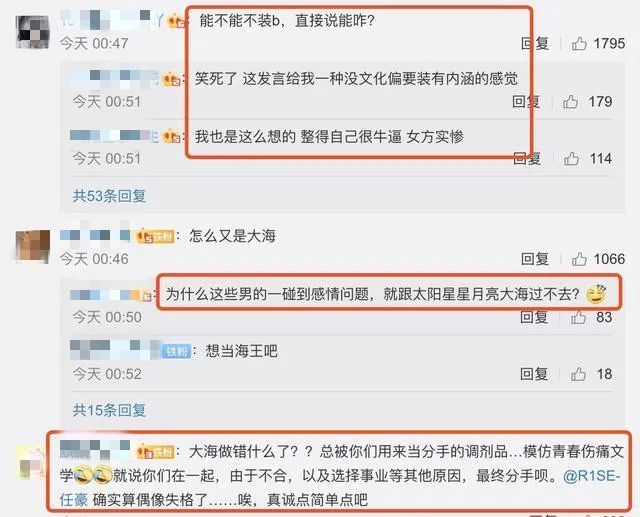Like the reply with 114 likes
Screen dimensions: 640x517
click(571, 159)
